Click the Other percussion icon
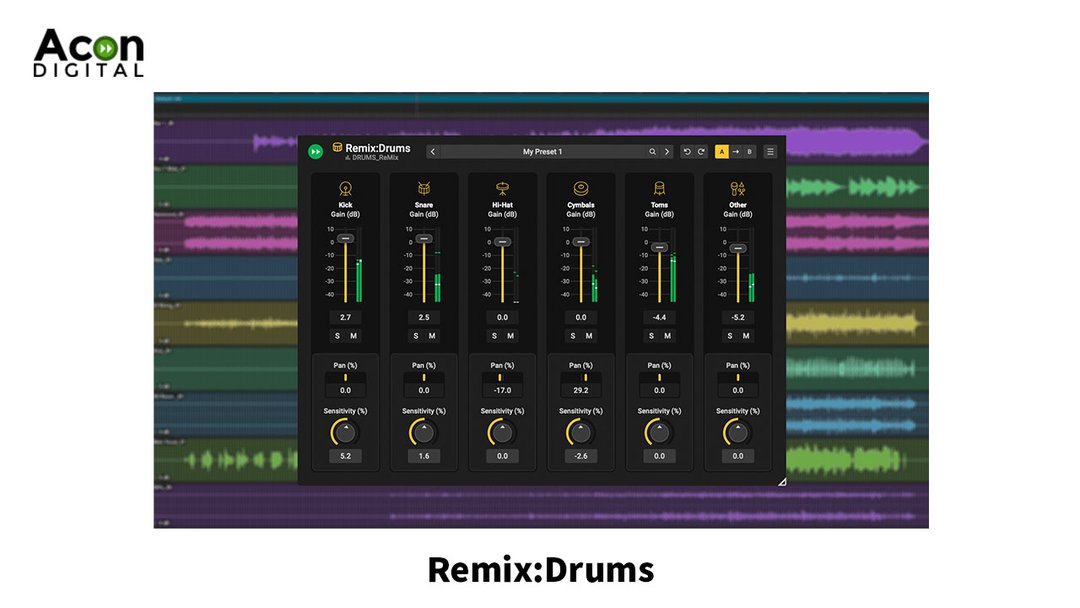1080x608 pixels. click(x=737, y=187)
